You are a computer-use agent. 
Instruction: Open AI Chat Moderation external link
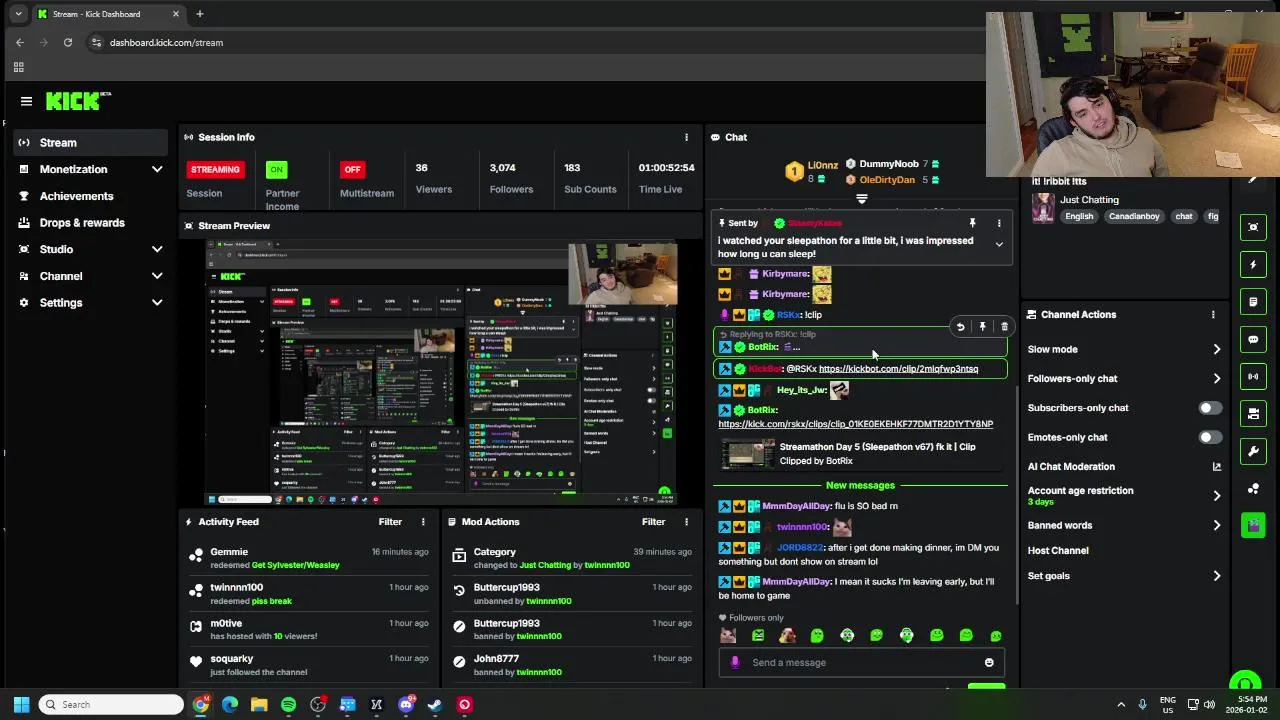(1216, 467)
